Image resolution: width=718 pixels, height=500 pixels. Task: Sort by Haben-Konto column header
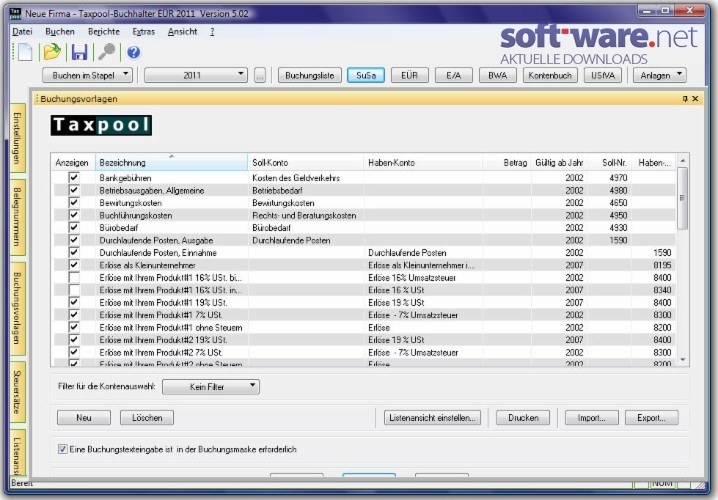pyautogui.click(x=423, y=163)
